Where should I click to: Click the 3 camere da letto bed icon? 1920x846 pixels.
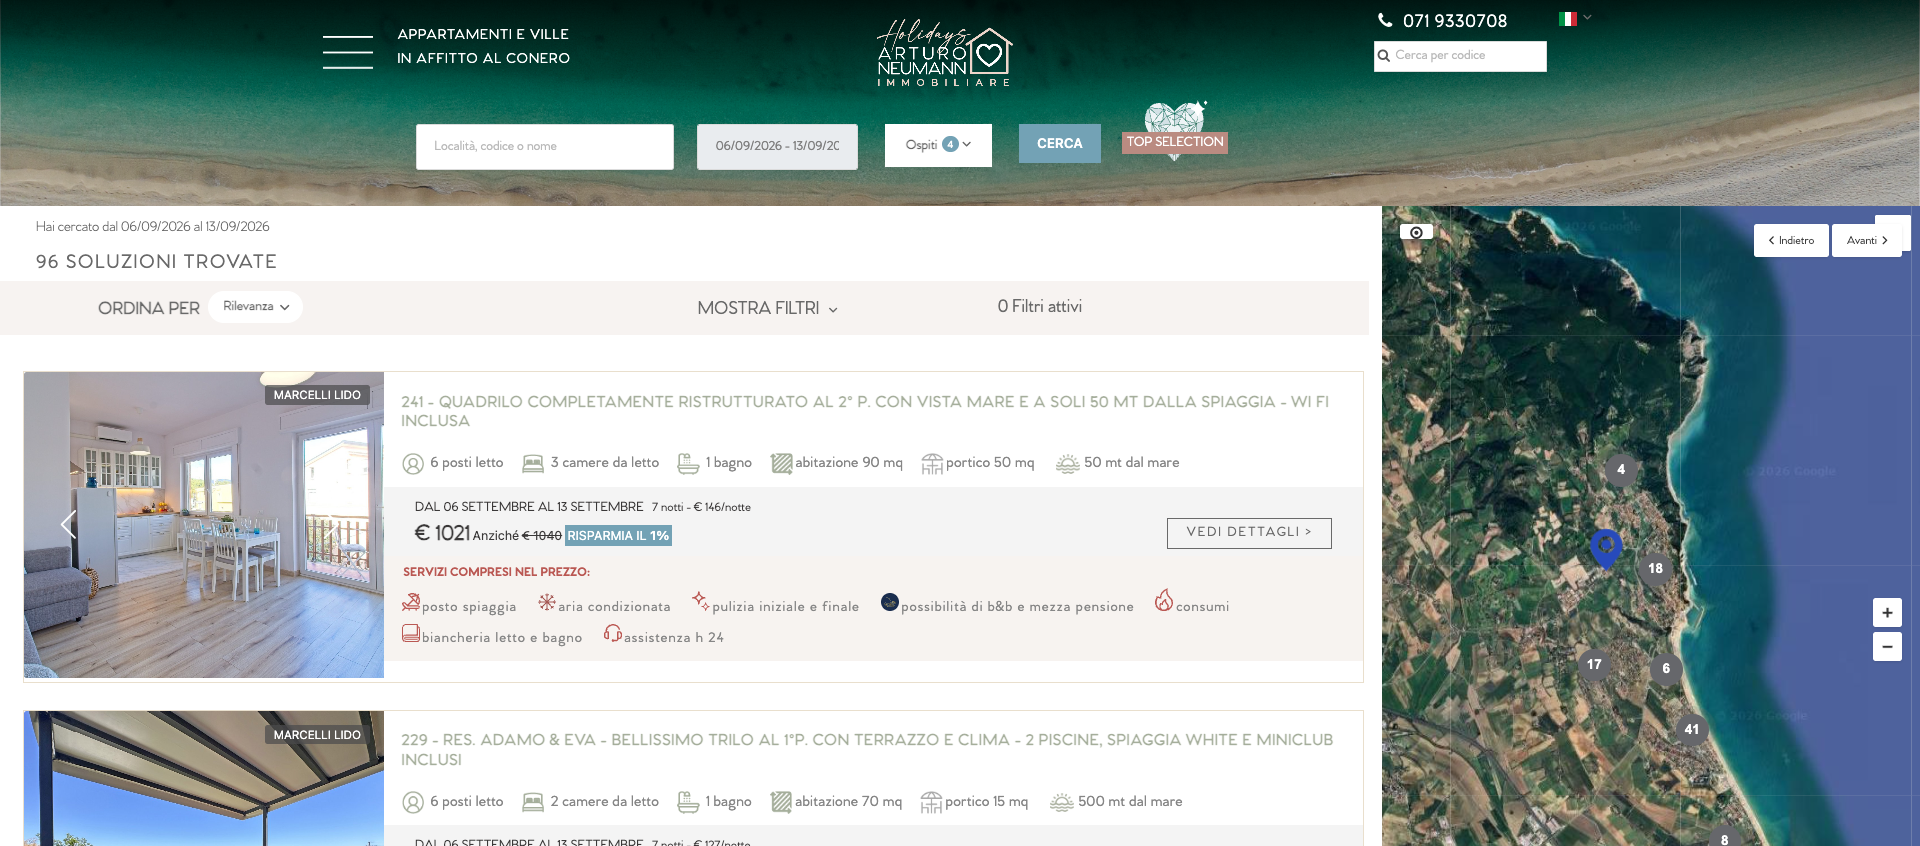533,464
